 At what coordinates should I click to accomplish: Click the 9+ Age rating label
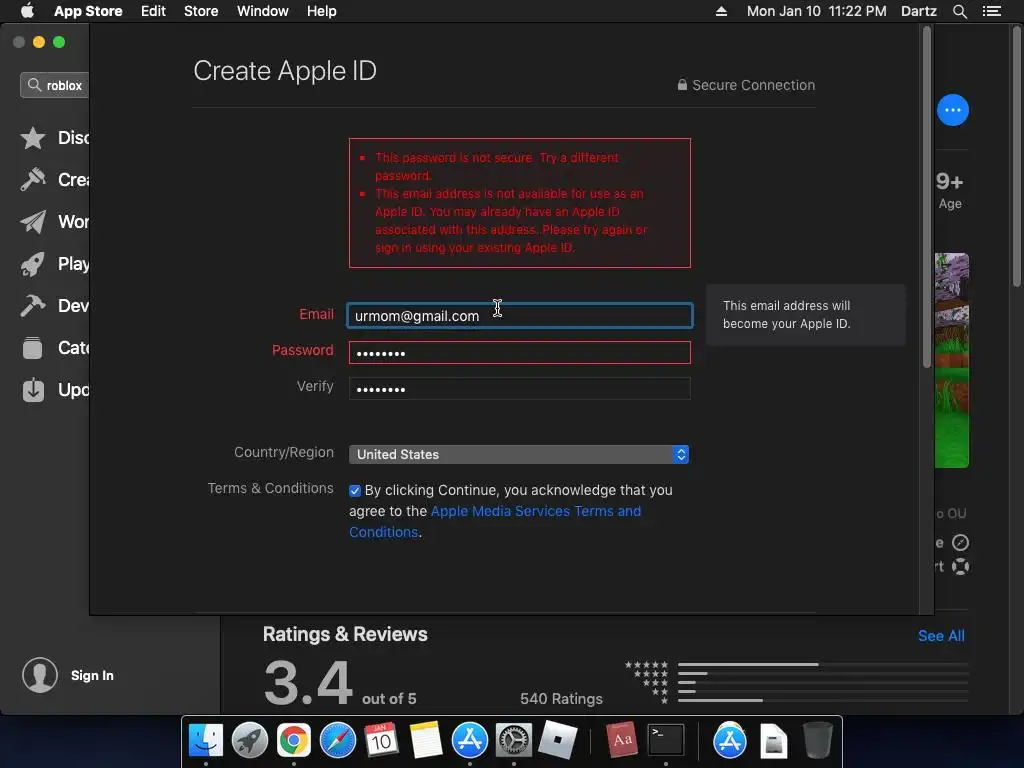pos(950,190)
